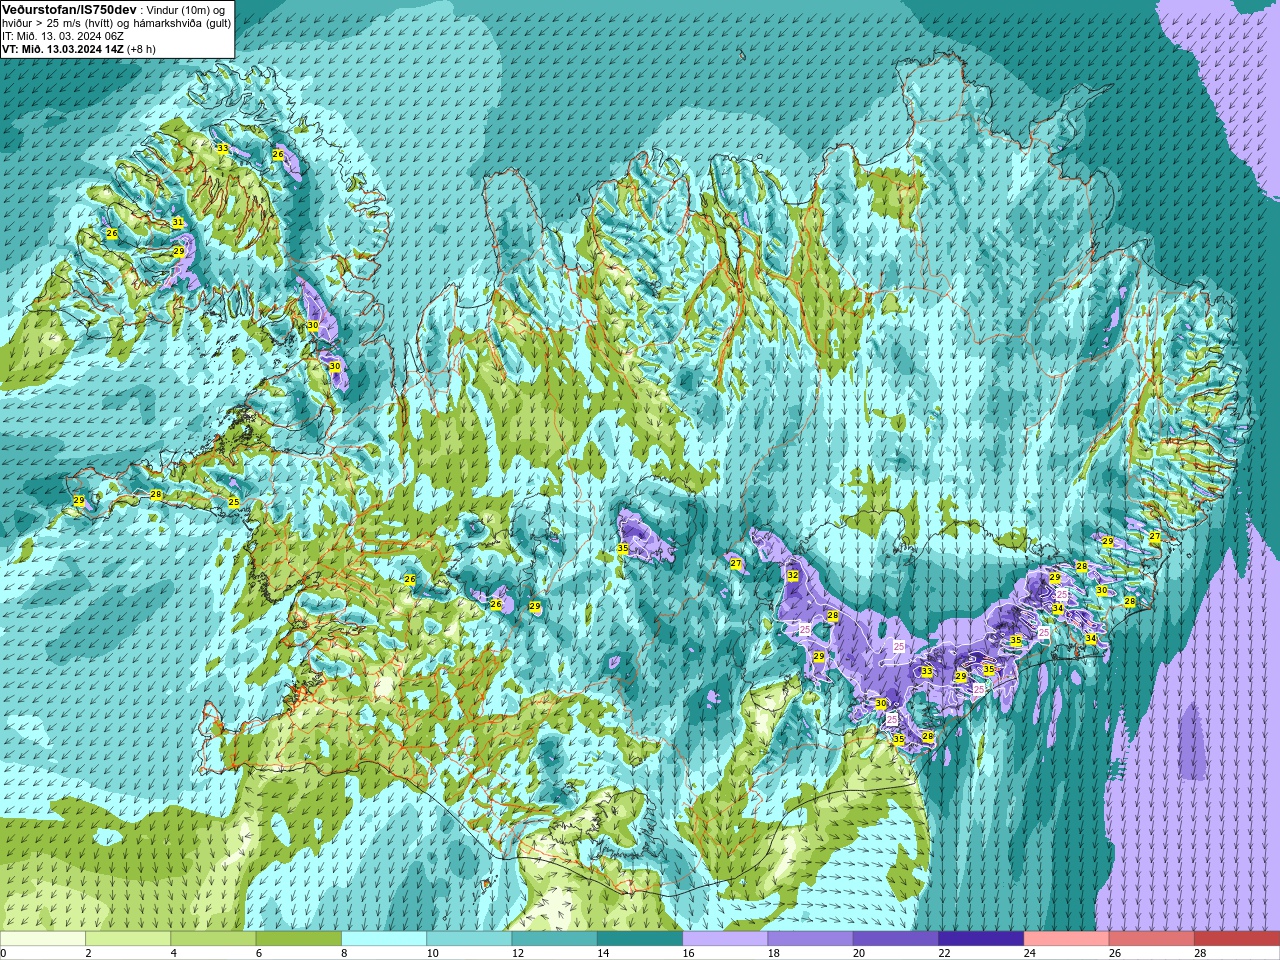Click the bold 'VT: Mið. 13.03.2024 14Z' text
The height and width of the screenshot is (960, 1280).
[x=63, y=48]
